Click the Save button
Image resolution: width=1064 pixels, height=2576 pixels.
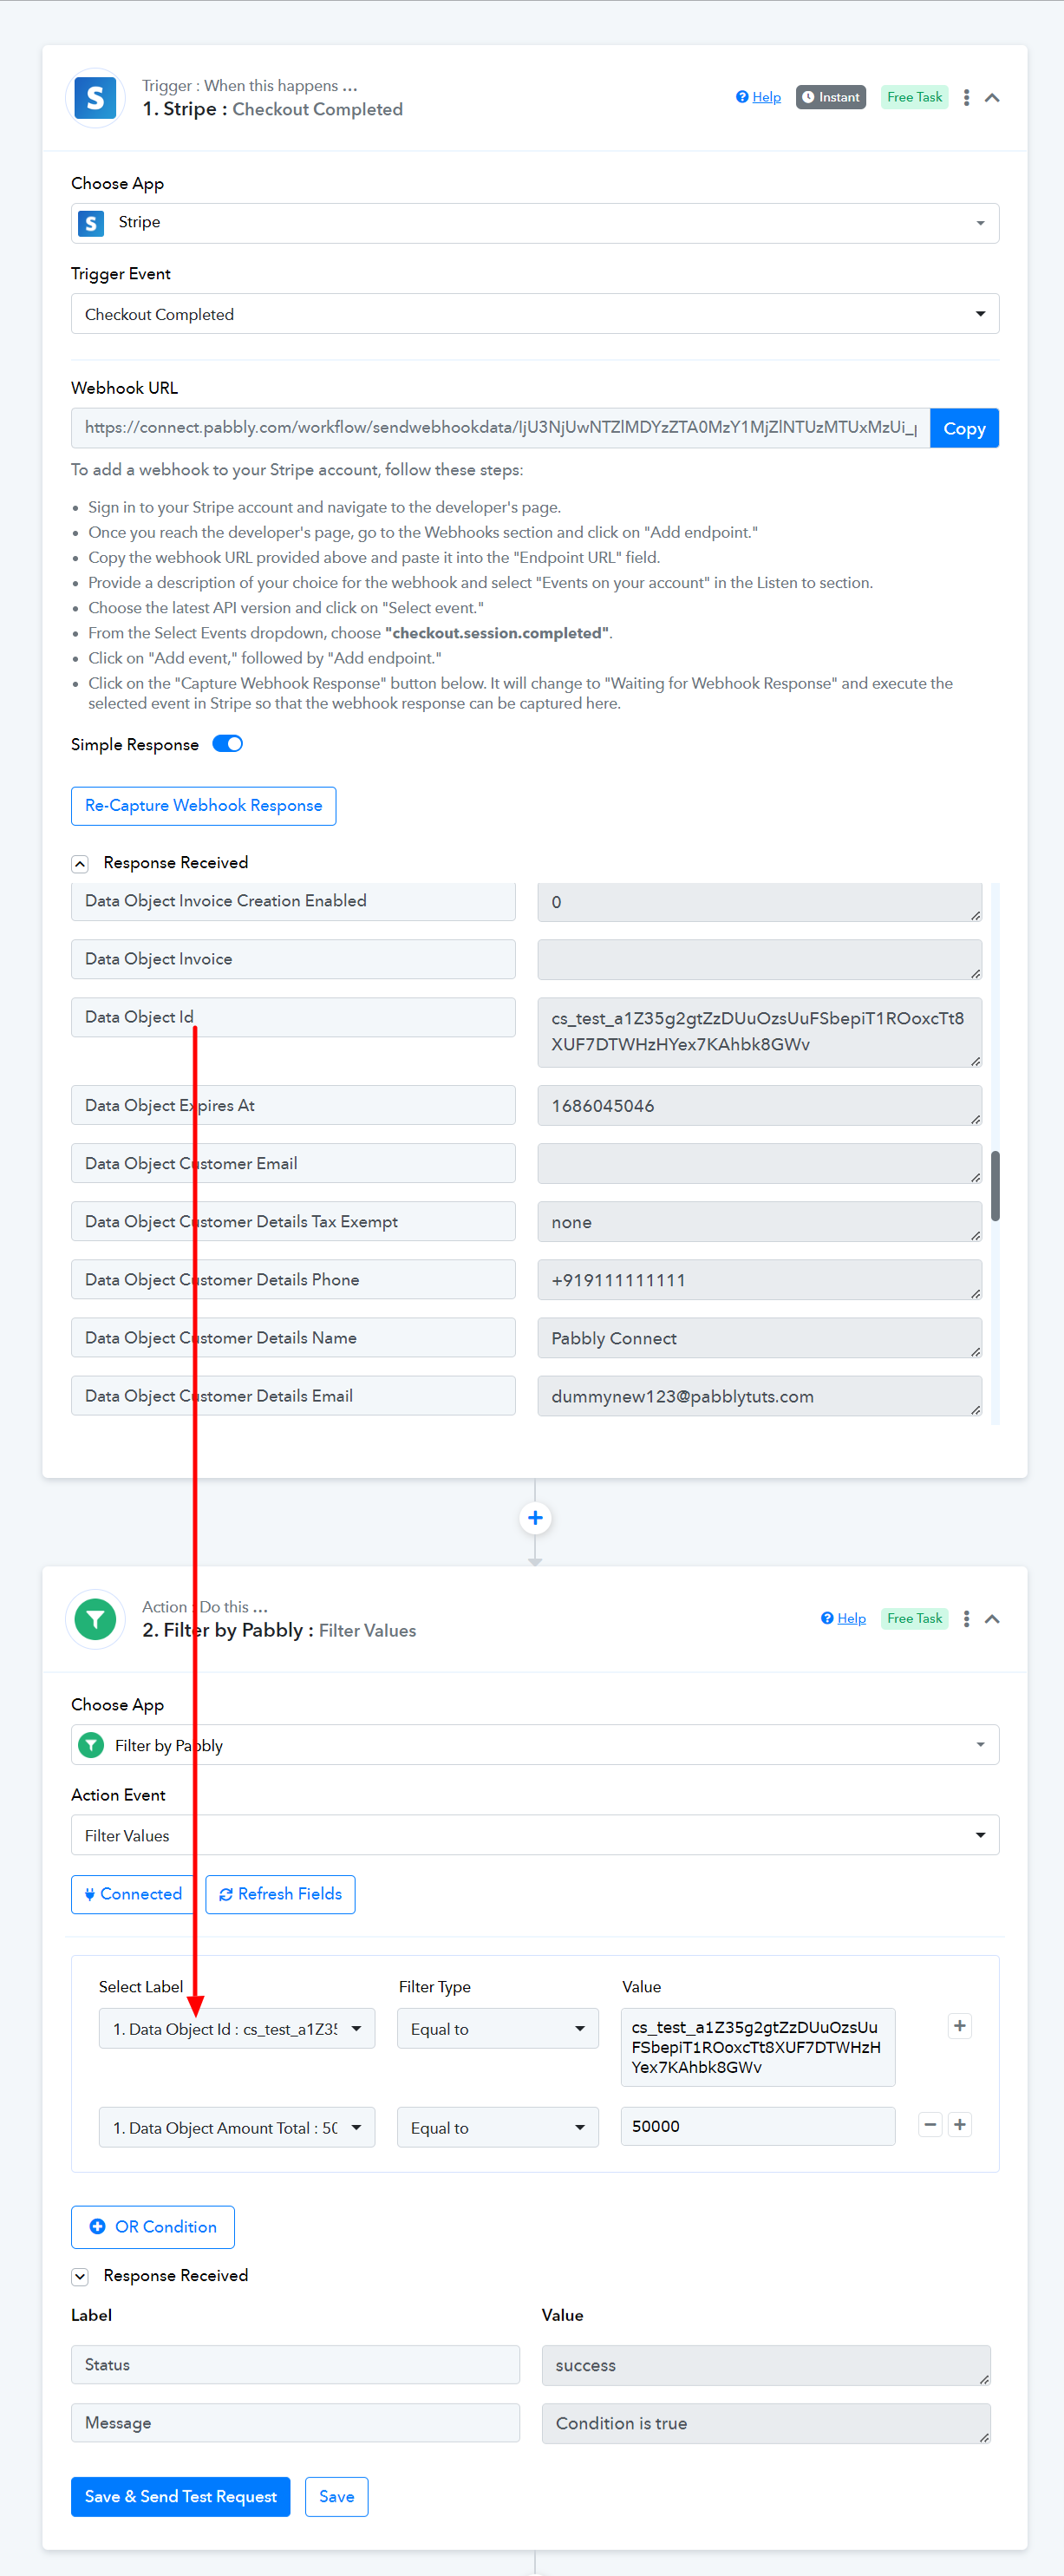336,2497
